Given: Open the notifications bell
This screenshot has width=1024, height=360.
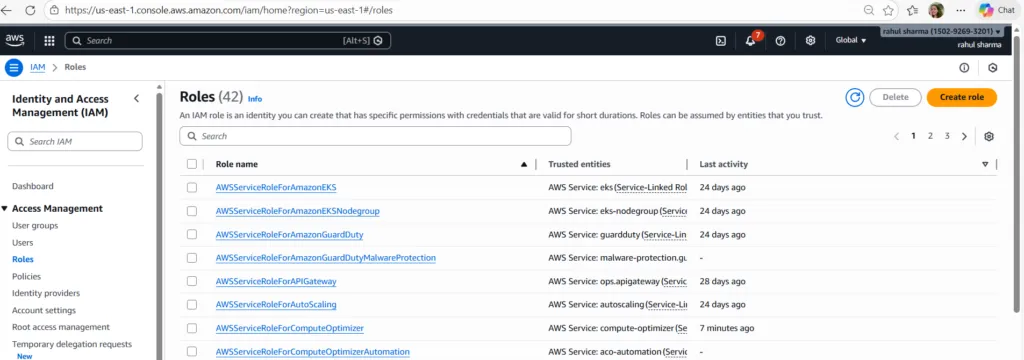Looking at the screenshot, I should 750,41.
